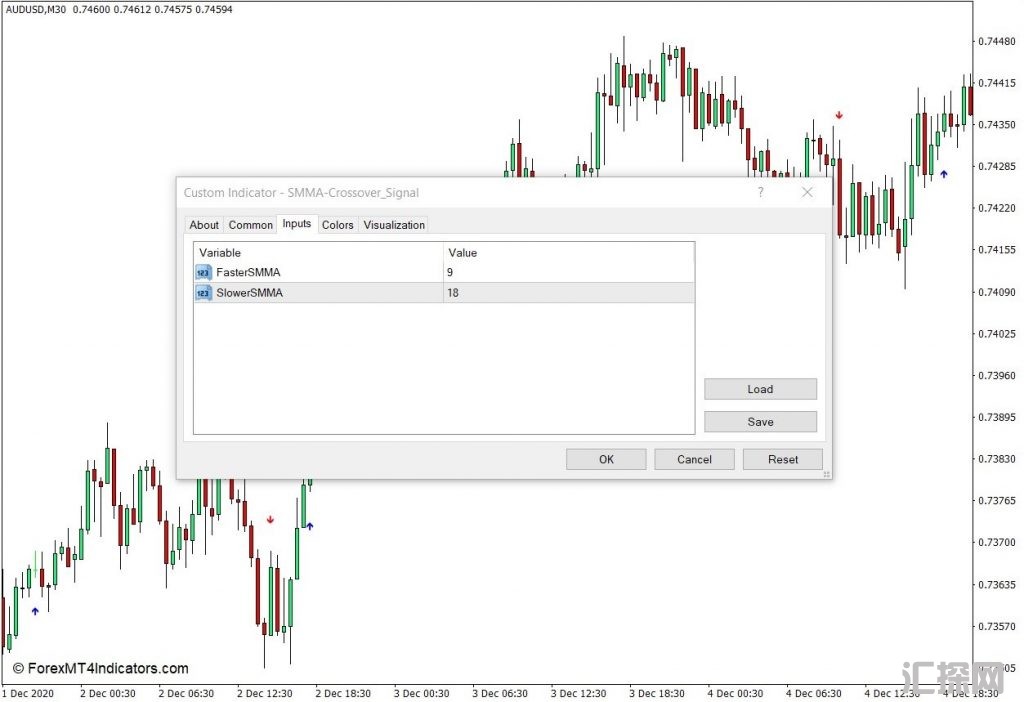This screenshot has height=702, width=1024.
Task: Click the dialog resize grip corner
Action: 826,474
